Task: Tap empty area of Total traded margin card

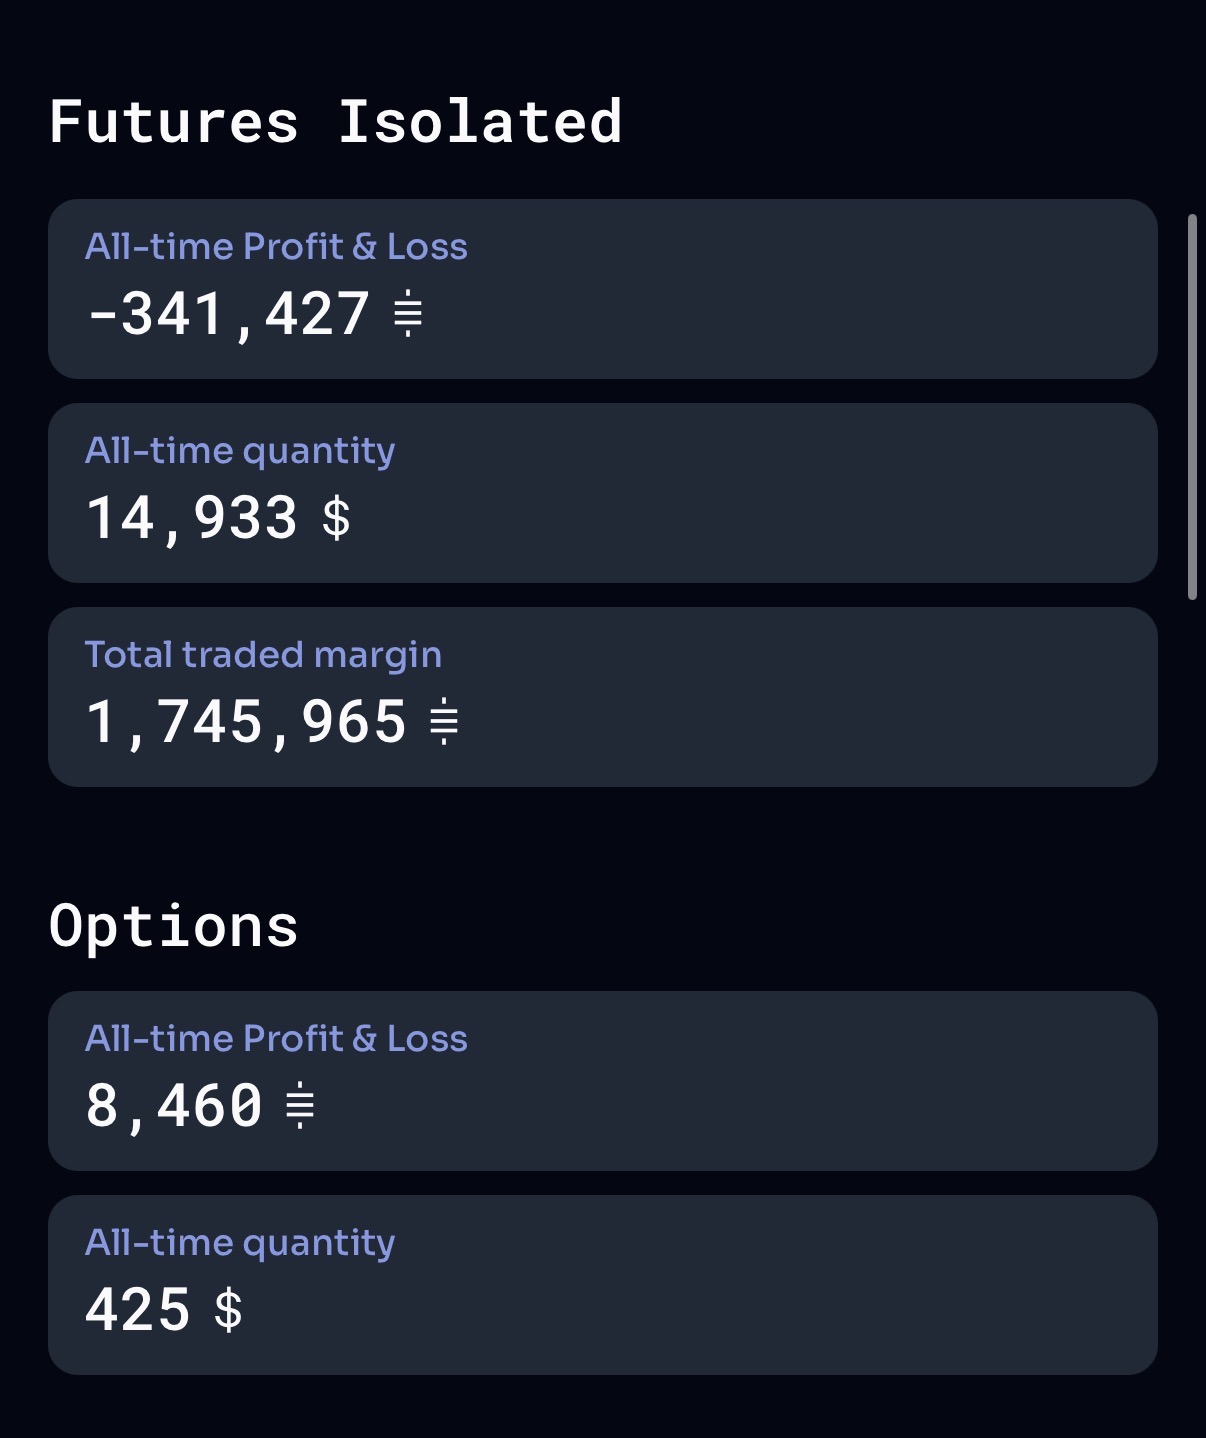Action: pyautogui.click(x=800, y=700)
